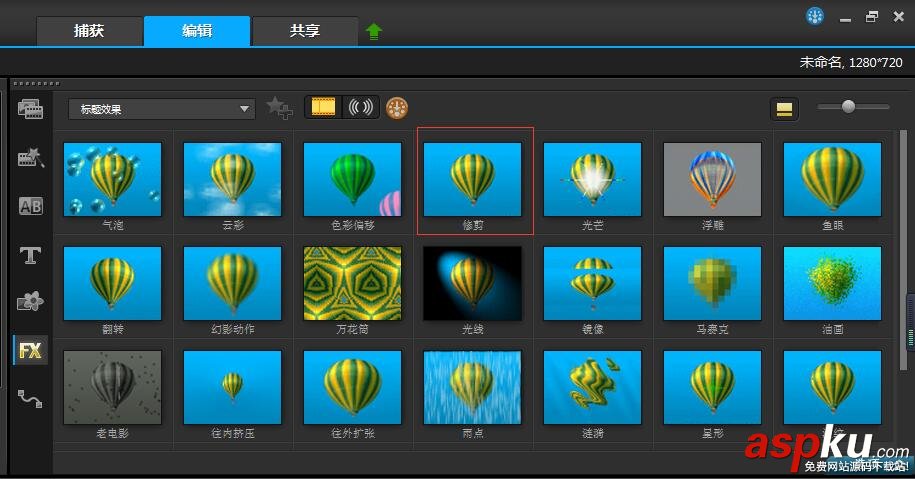
Task: Select the 往内挤压 pinch filter thumbnail
Action: point(232,387)
